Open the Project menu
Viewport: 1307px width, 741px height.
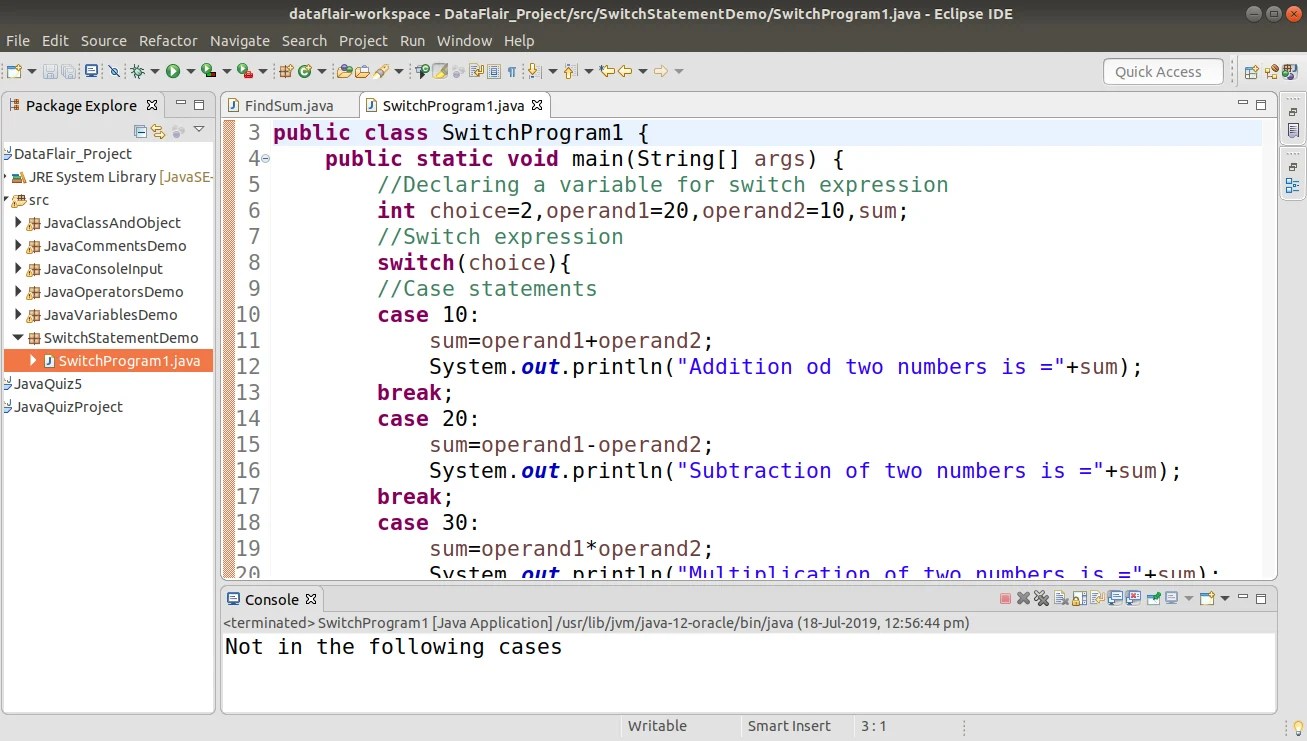[363, 41]
